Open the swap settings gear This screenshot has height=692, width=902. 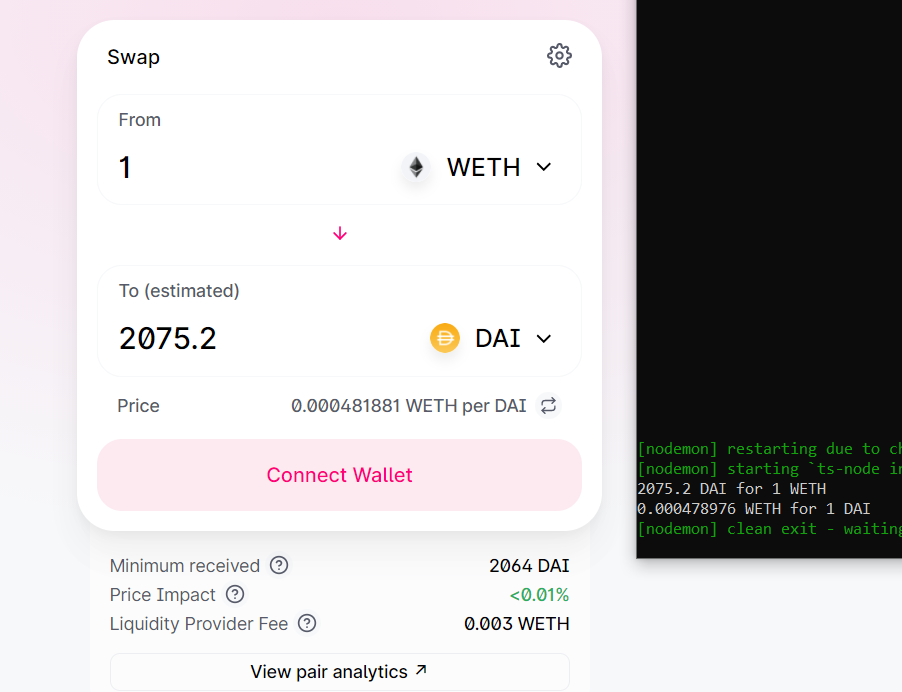(x=559, y=56)
